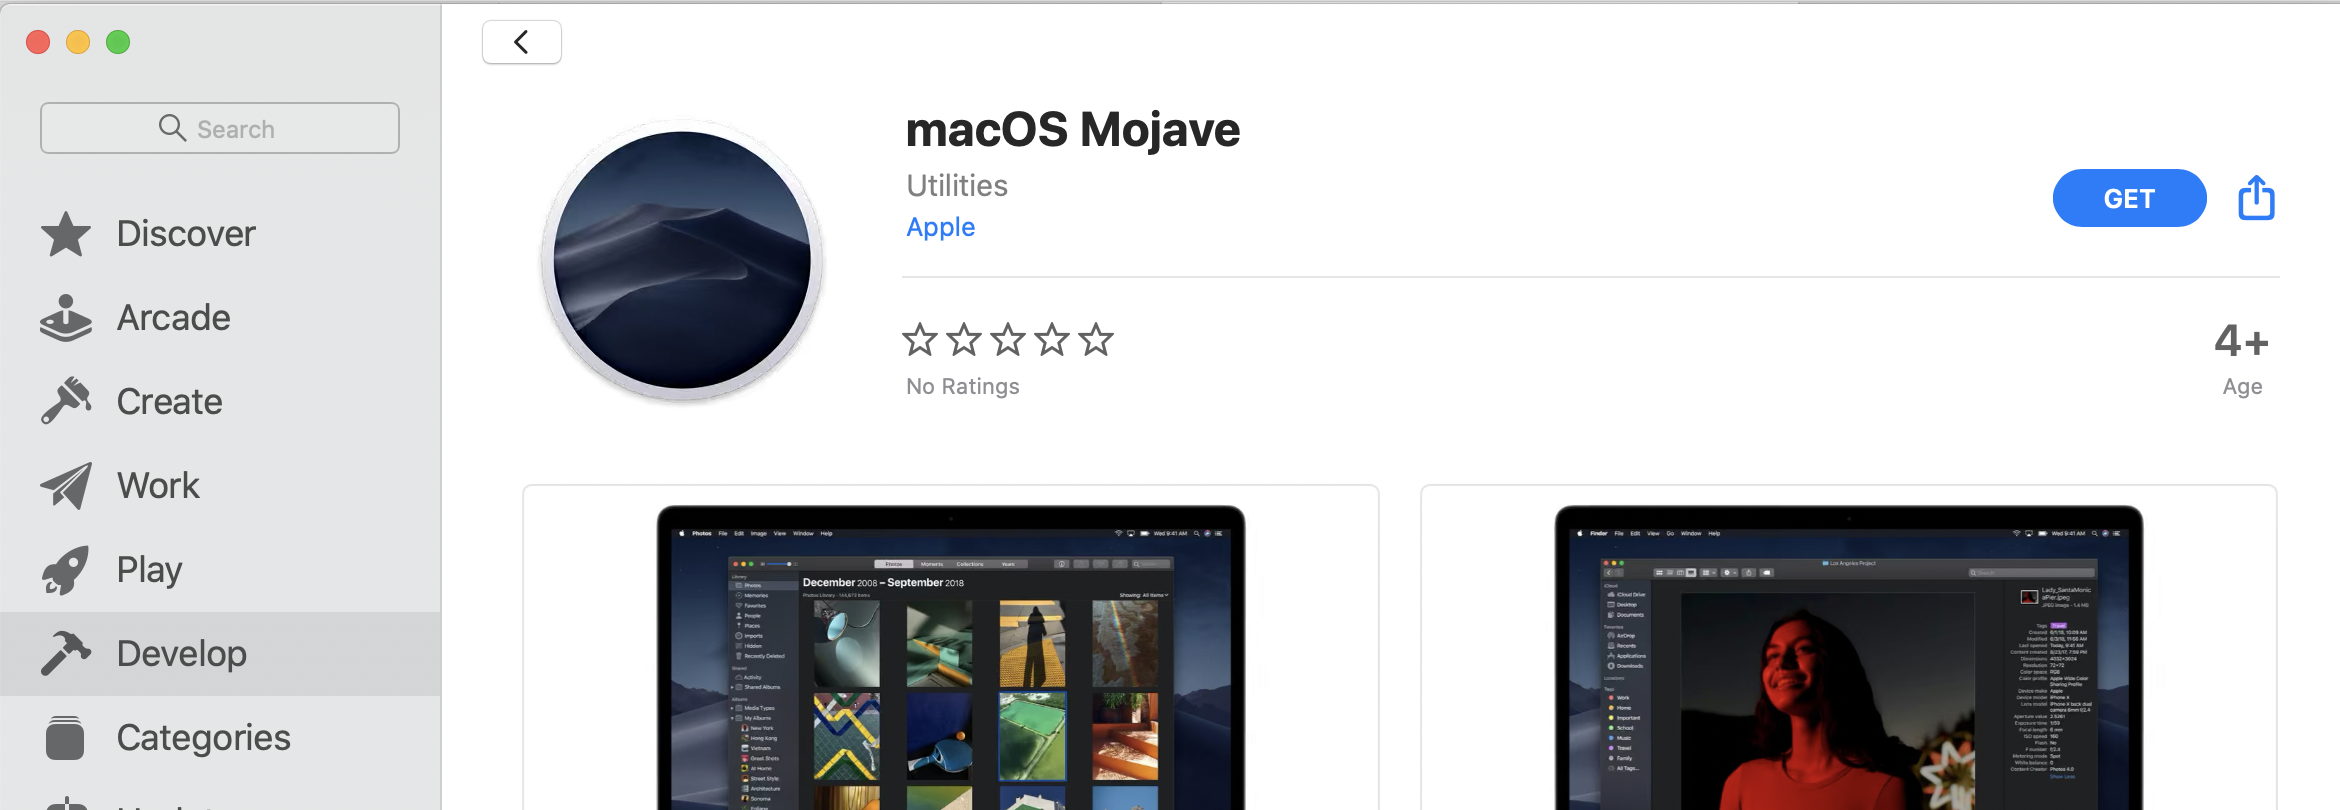Click the green full-screen window button
The width and height of the screenshot is (2340, 810).
(x=118, y=42)
